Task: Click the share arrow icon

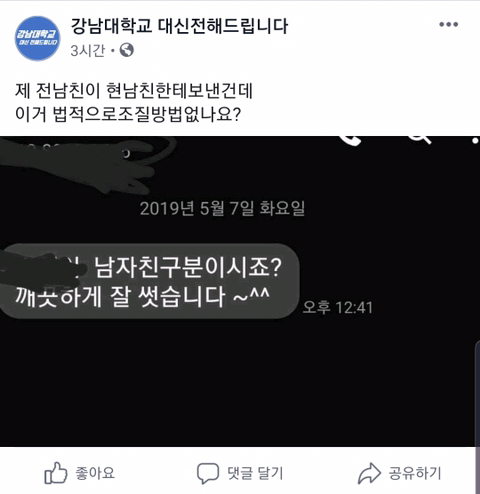Action: click(369, 473)
